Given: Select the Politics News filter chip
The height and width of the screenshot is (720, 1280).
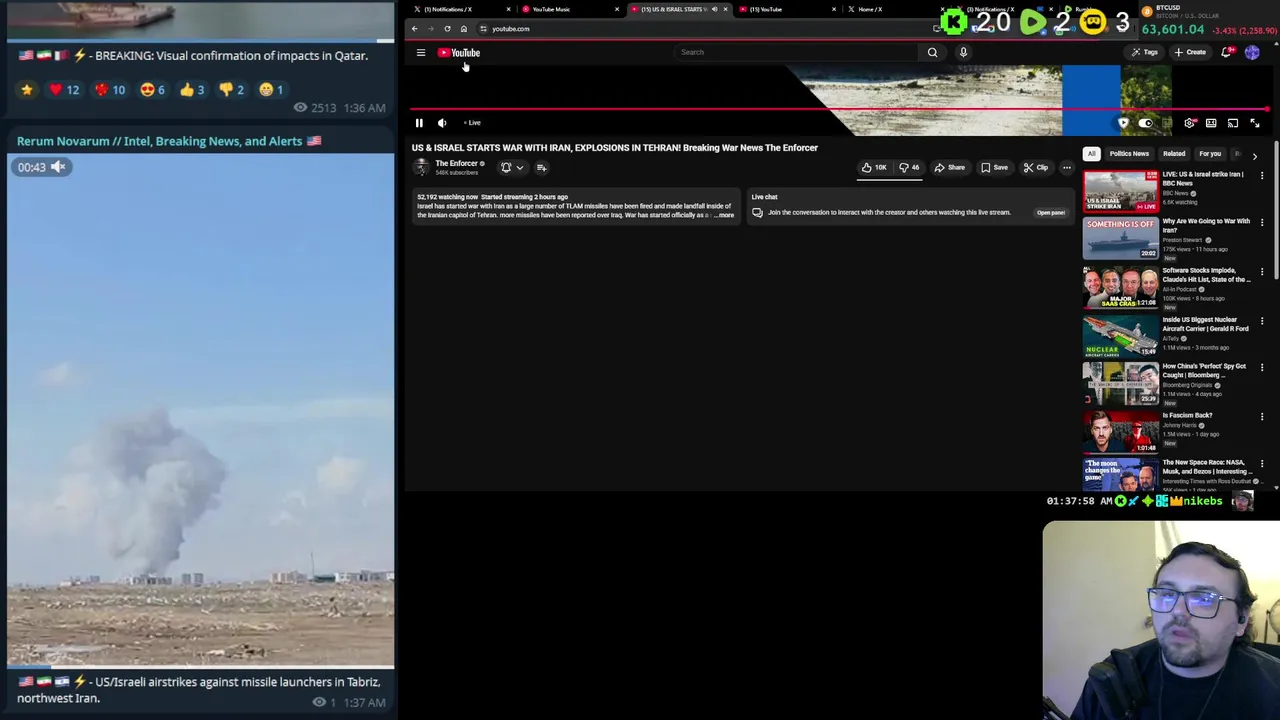Looking at the screenshot, I should pyautogui.click(x=1129, y=154).
